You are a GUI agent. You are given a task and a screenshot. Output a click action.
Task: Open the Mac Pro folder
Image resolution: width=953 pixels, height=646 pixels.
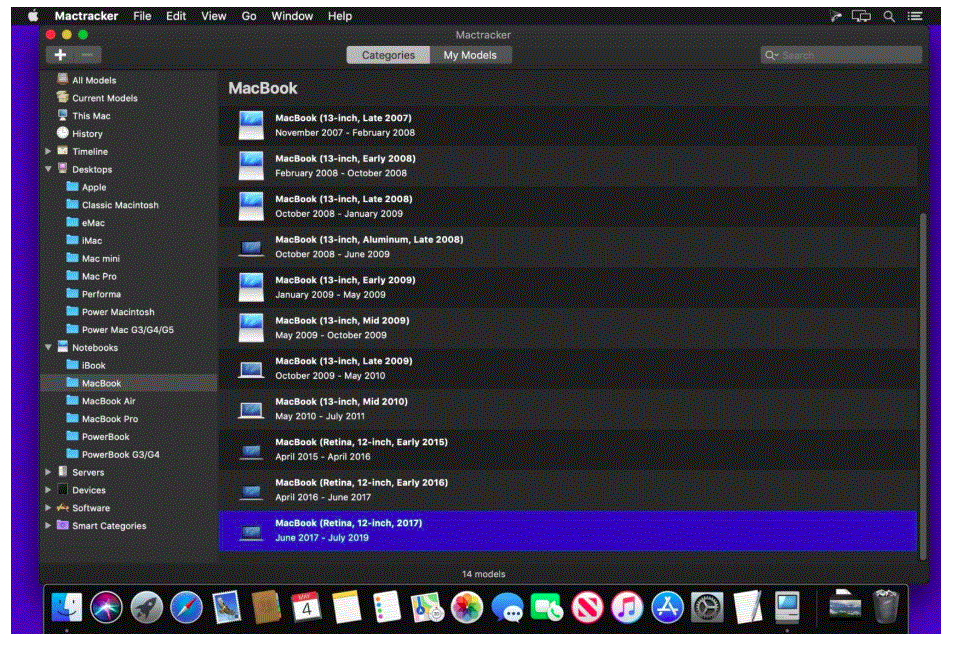99,276
